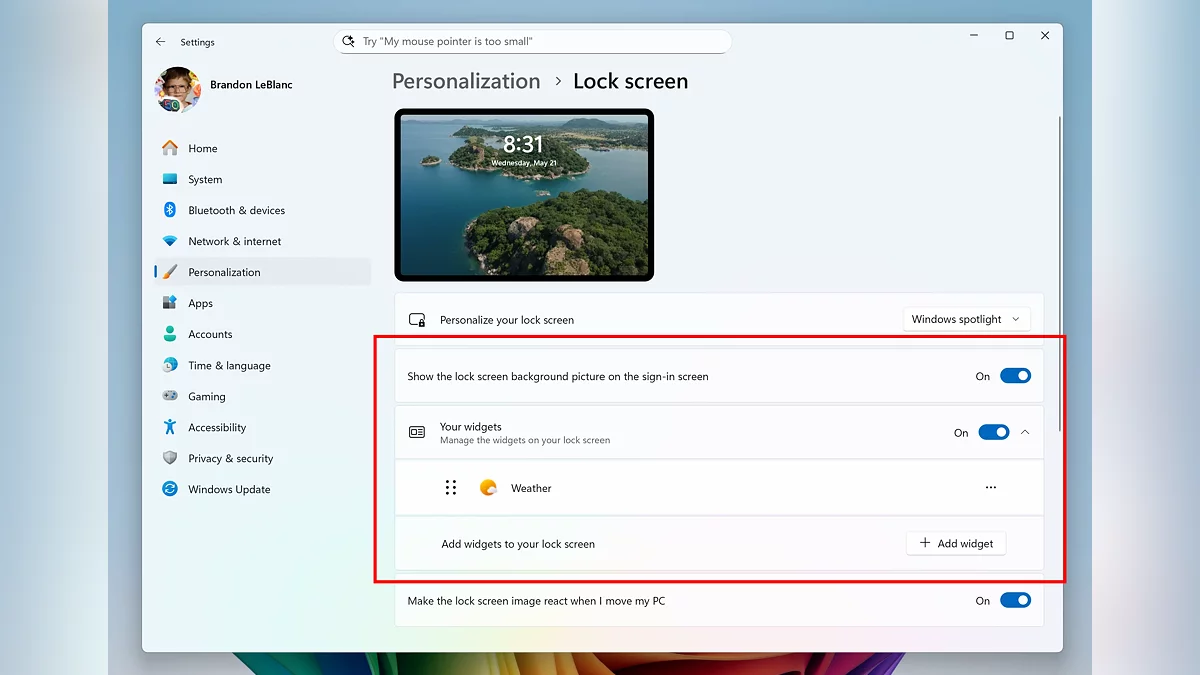
Task: Click the Gaming controller icon
Action: tap(170, 396)
